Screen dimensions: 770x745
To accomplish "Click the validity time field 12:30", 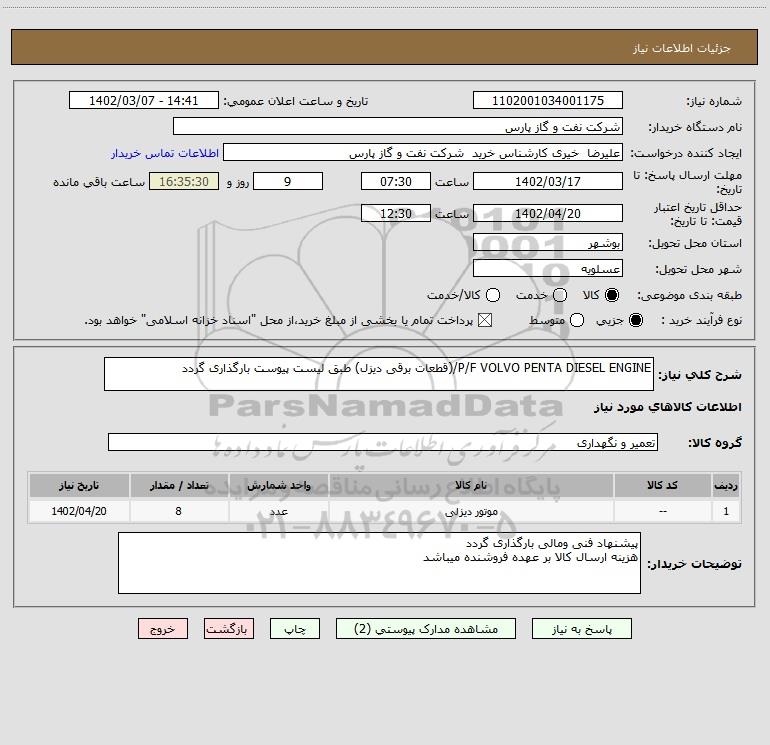I will tap(396, 213).
